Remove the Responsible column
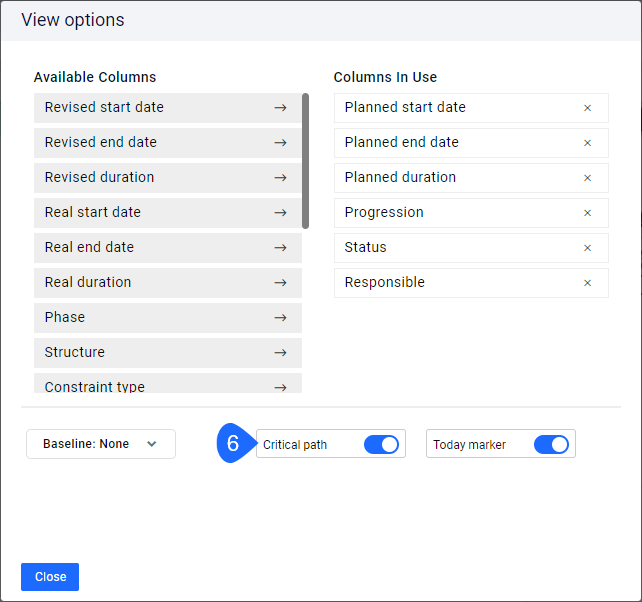 pos(587,283)
